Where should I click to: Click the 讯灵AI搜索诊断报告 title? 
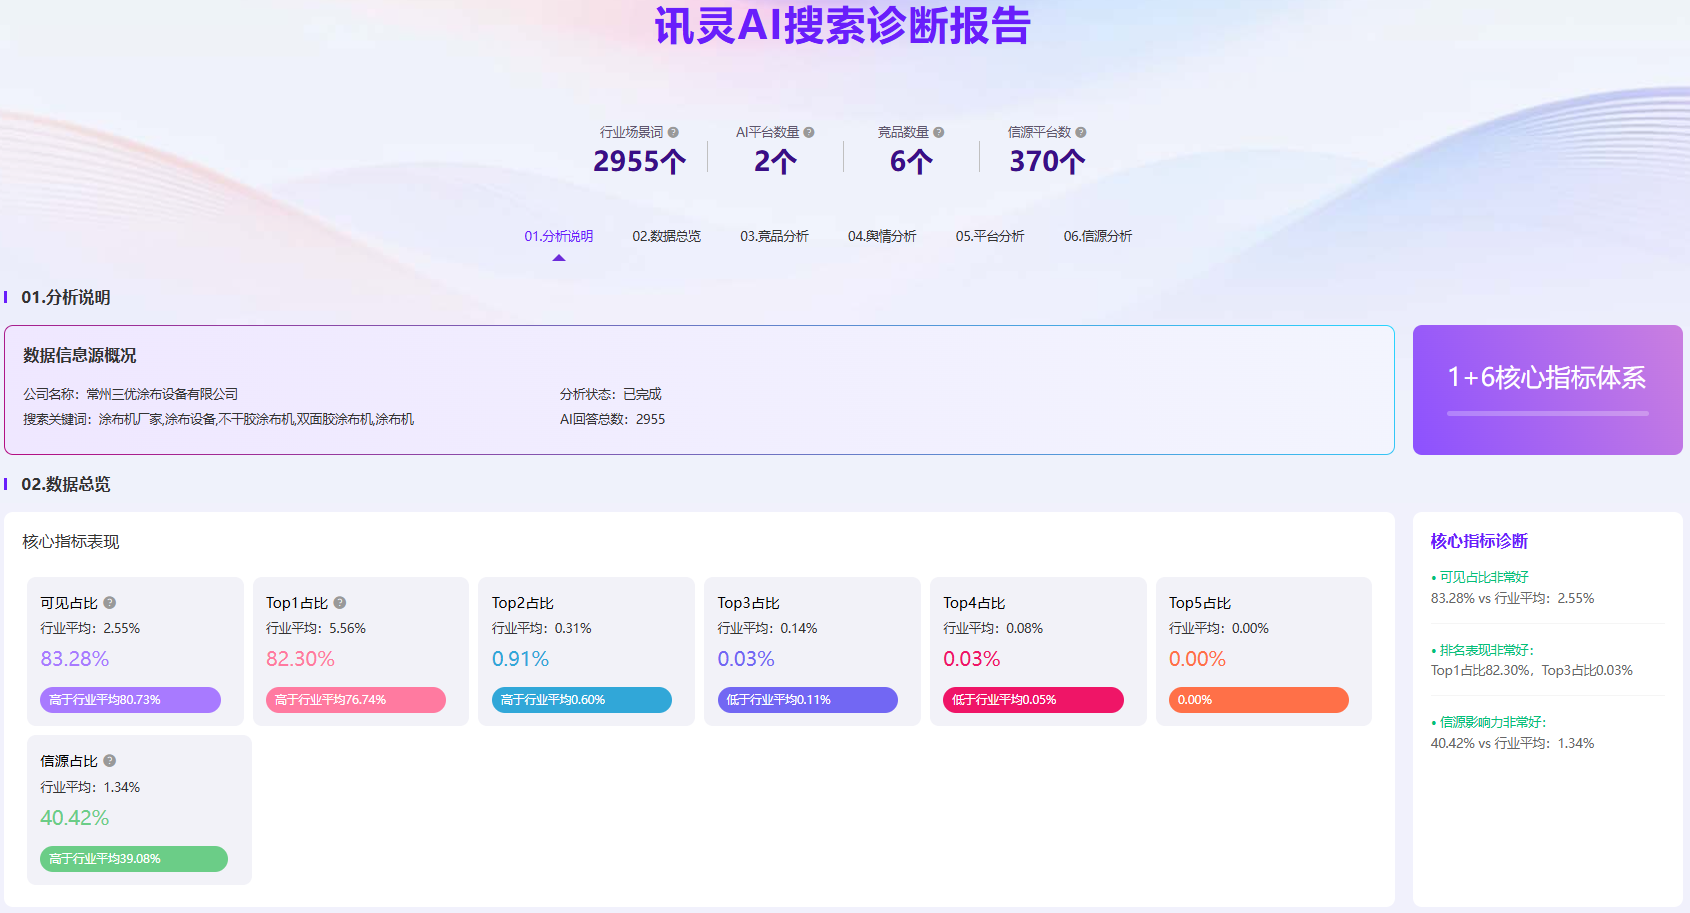pyautogui.click(x=843, y=25)
